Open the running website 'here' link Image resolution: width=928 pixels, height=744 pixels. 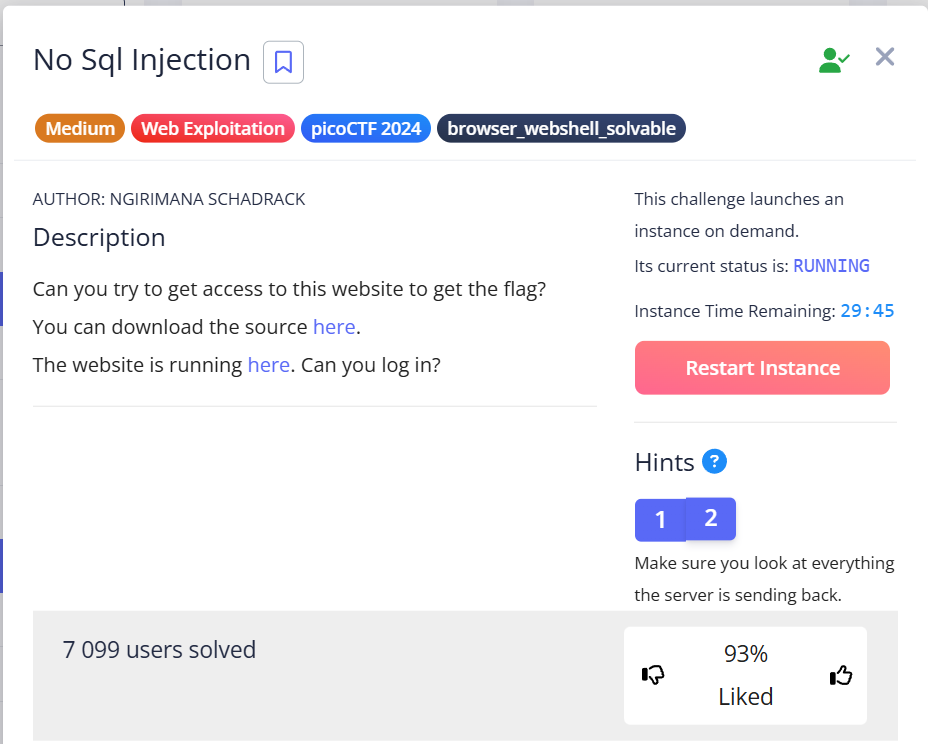click(269, 365)
